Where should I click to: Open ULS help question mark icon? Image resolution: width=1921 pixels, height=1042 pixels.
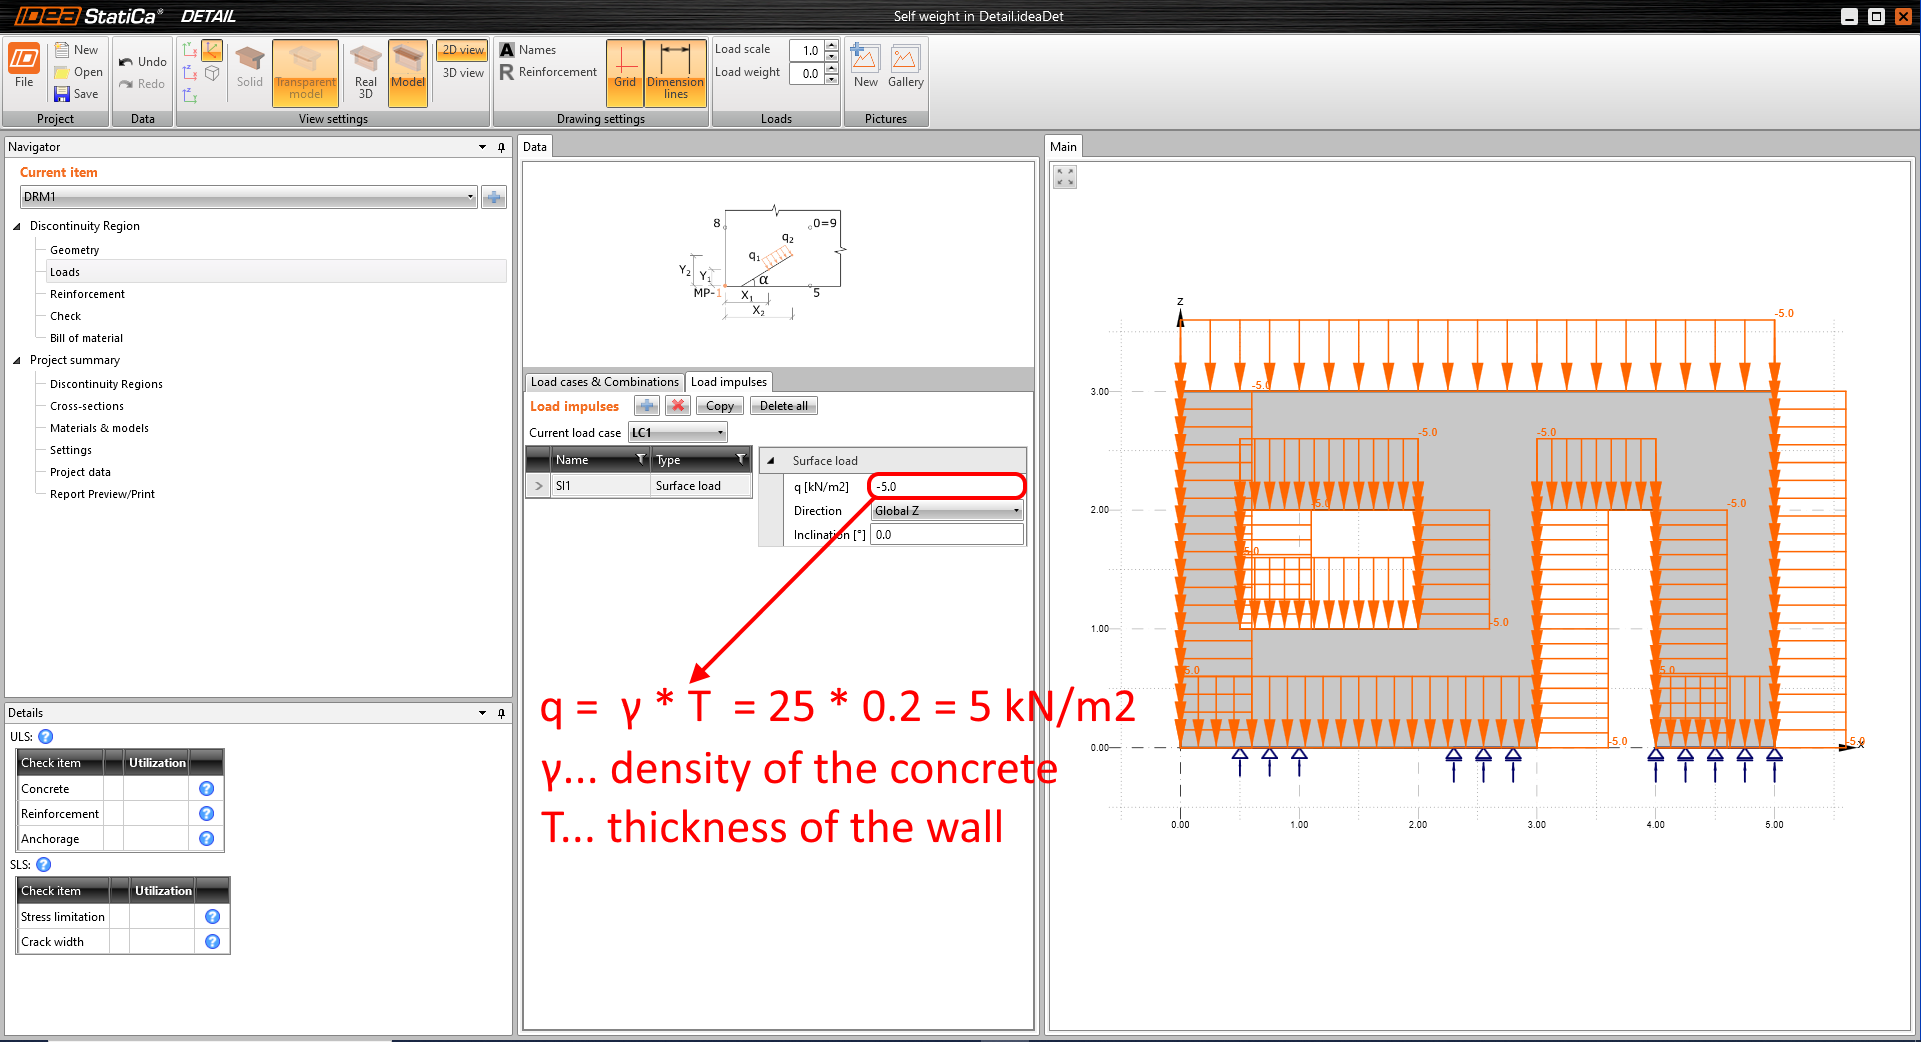(x=46, y=737)
